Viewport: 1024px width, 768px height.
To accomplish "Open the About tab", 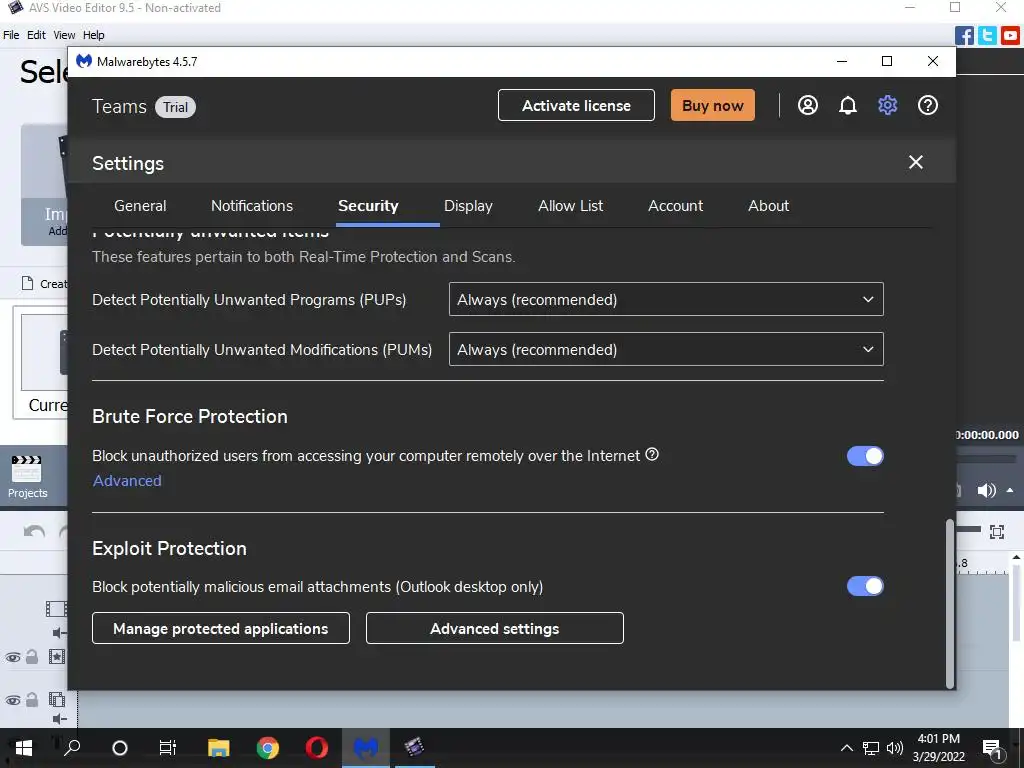I will point(769,206).
